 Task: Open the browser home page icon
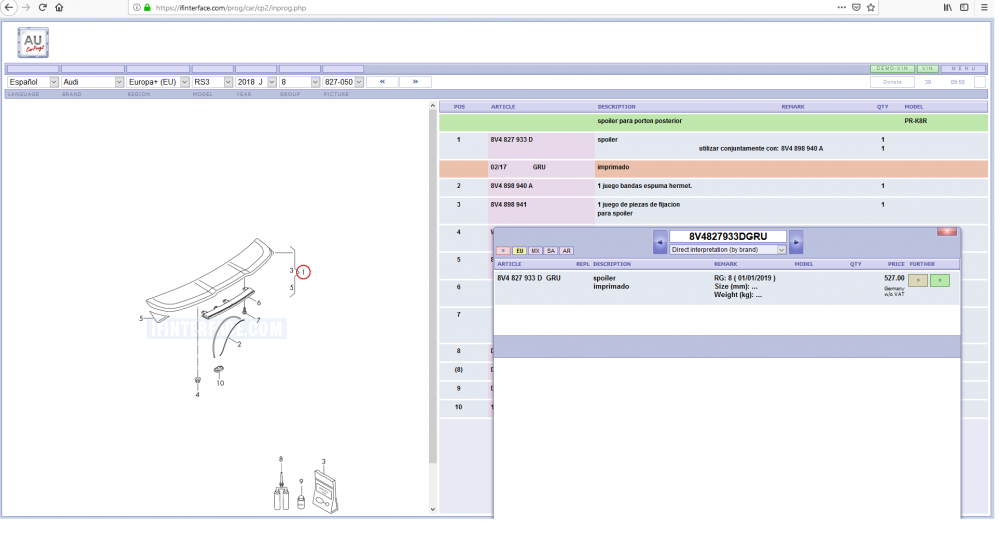(x=59, y=8)
